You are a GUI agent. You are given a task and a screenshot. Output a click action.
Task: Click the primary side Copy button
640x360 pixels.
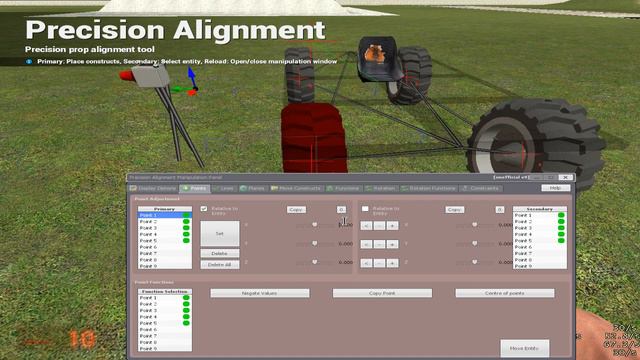[x=296, y=209]
